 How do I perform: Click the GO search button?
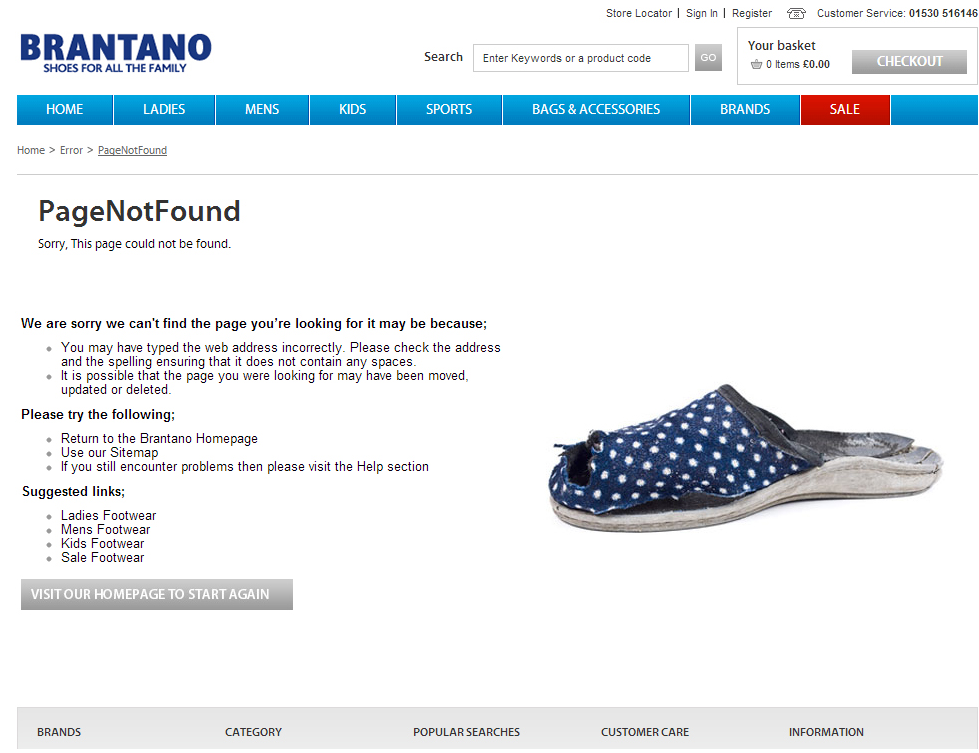[x=708, y=57]
